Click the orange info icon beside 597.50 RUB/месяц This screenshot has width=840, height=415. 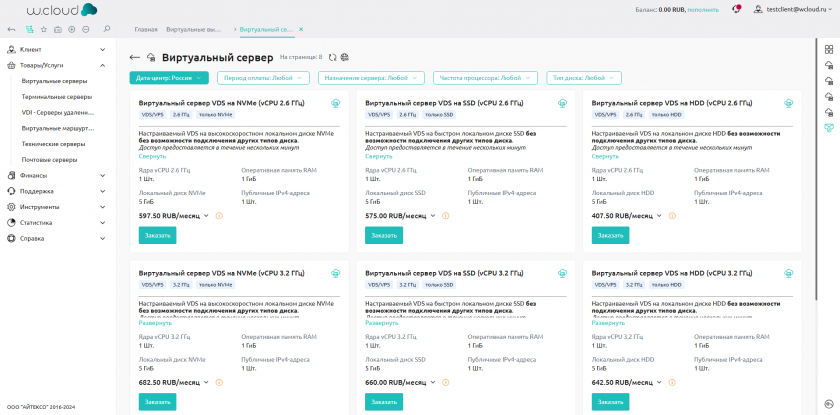coord(219,215)
